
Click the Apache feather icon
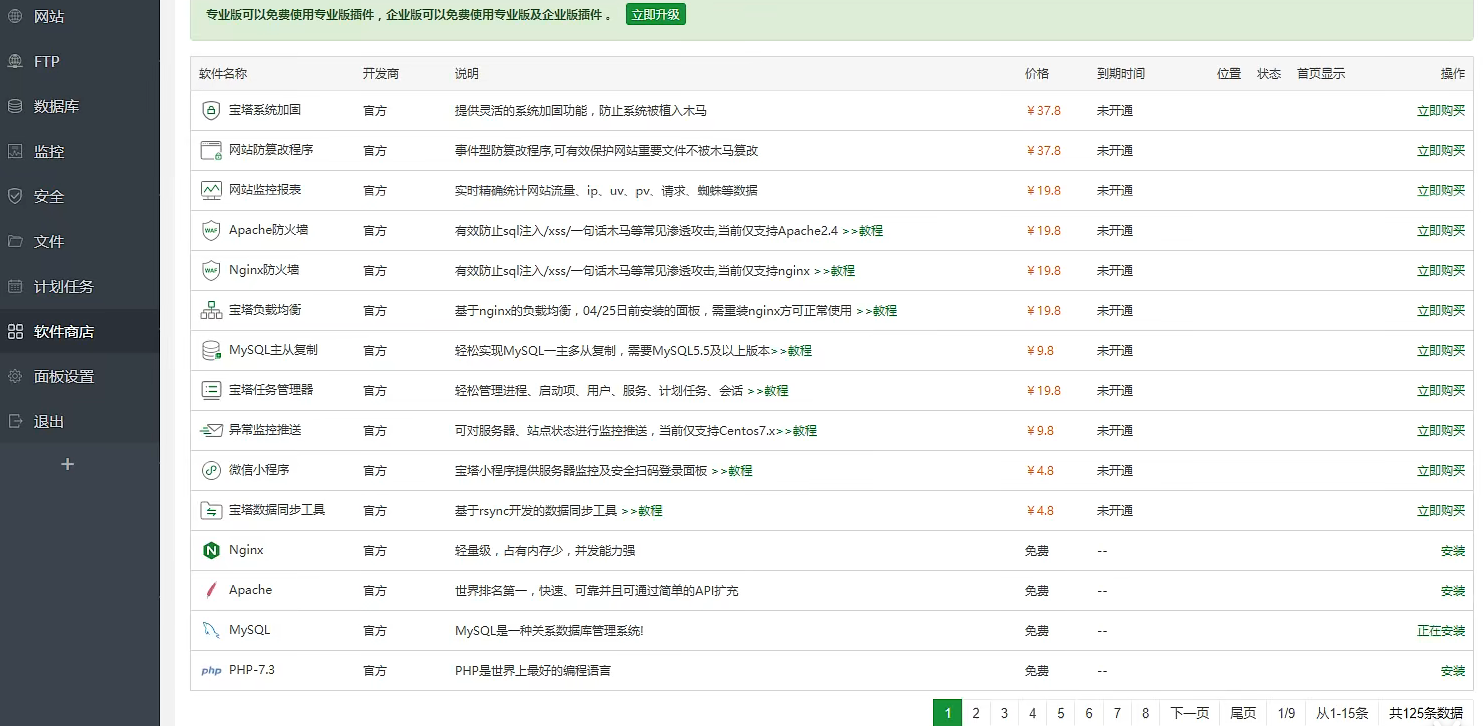pos(211,591)
